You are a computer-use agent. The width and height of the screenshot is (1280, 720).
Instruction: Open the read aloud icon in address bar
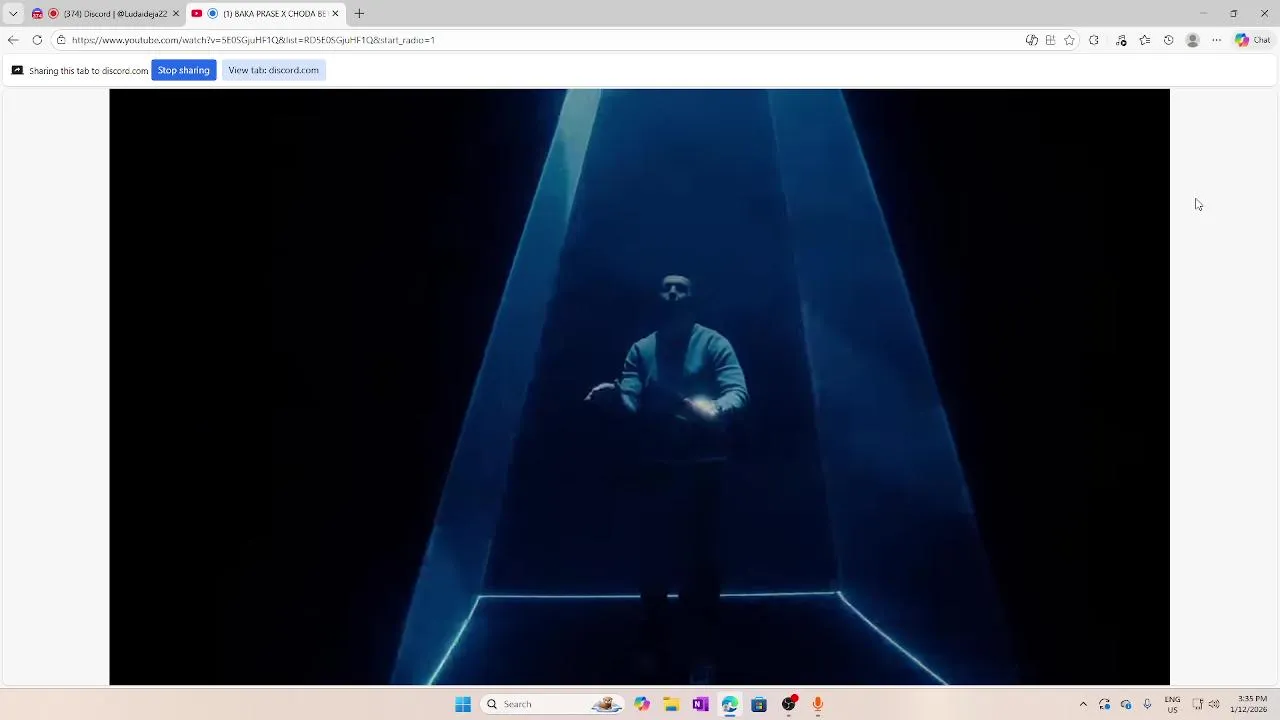point(1031,40)
